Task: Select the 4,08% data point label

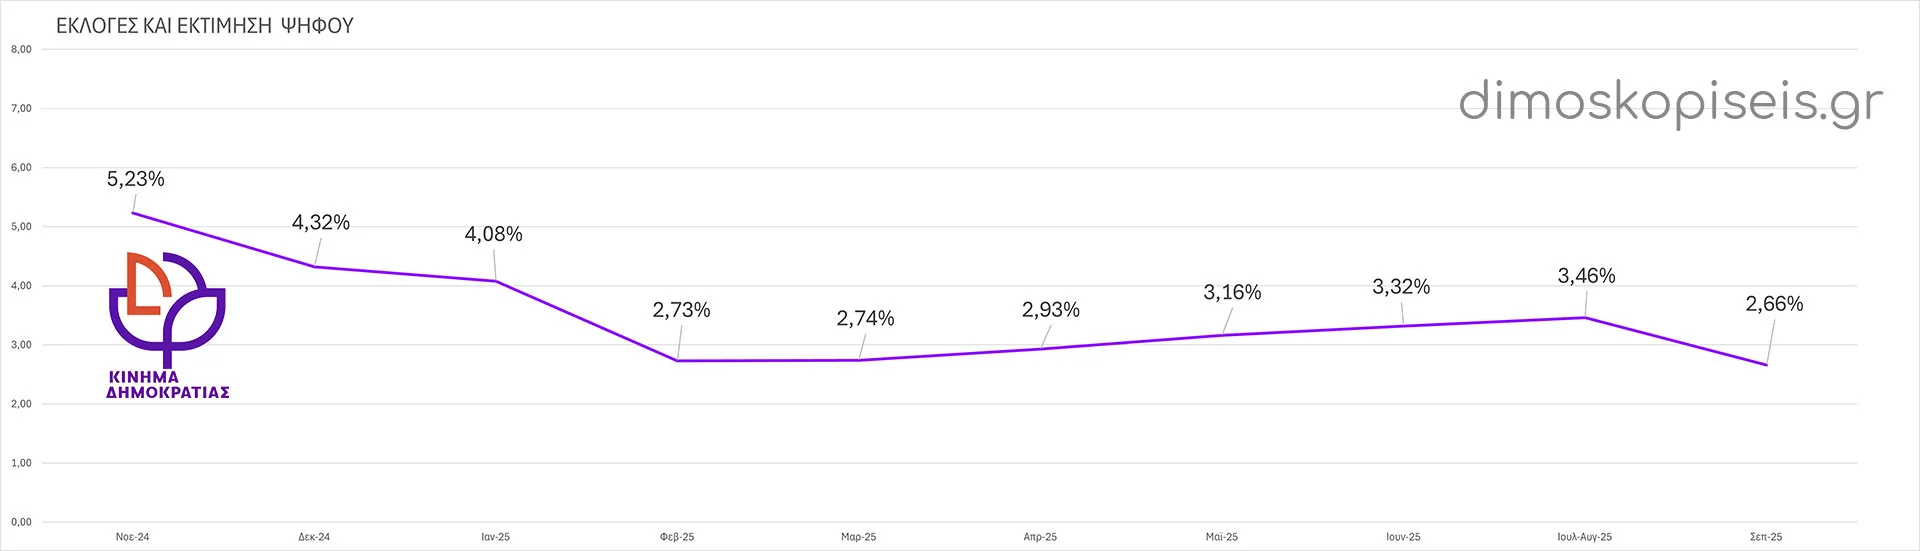Action: [493, 234]
